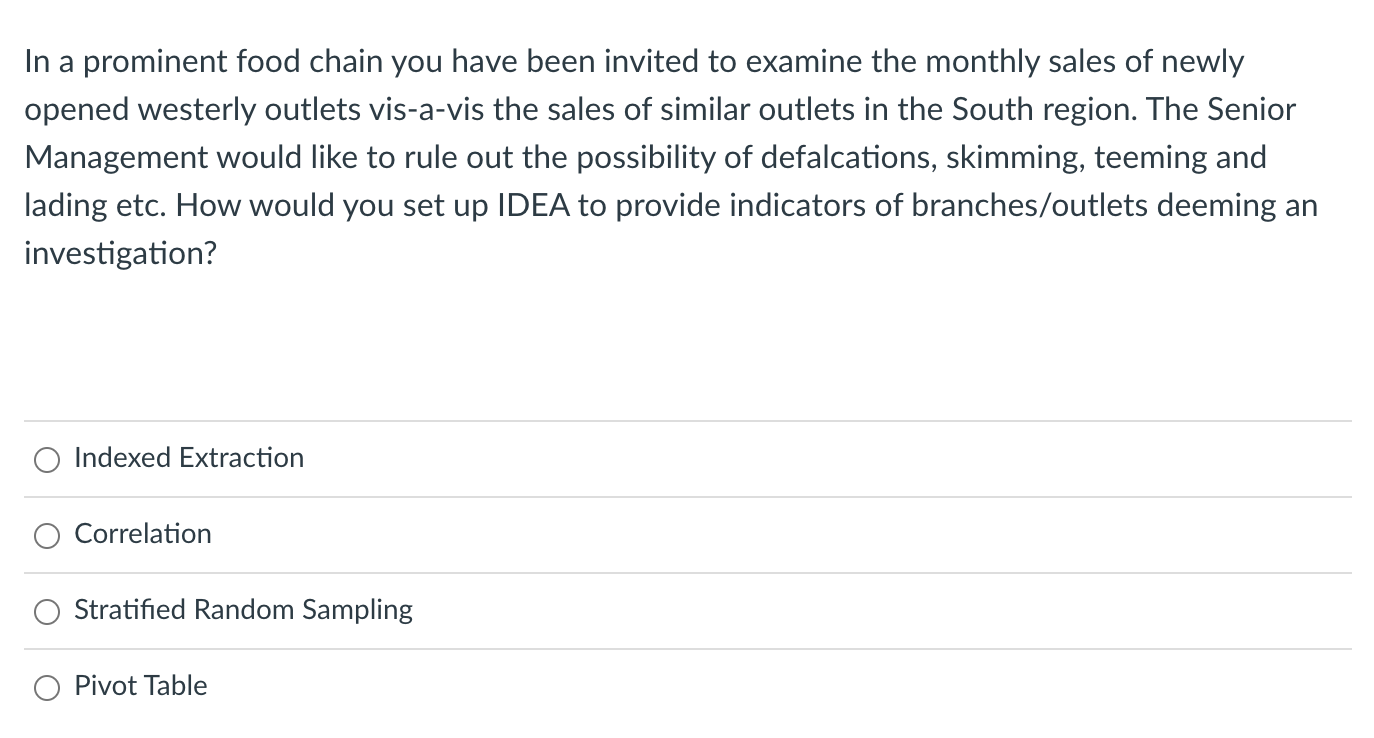Click the Correlation answer label

click(x=142, y=534)
